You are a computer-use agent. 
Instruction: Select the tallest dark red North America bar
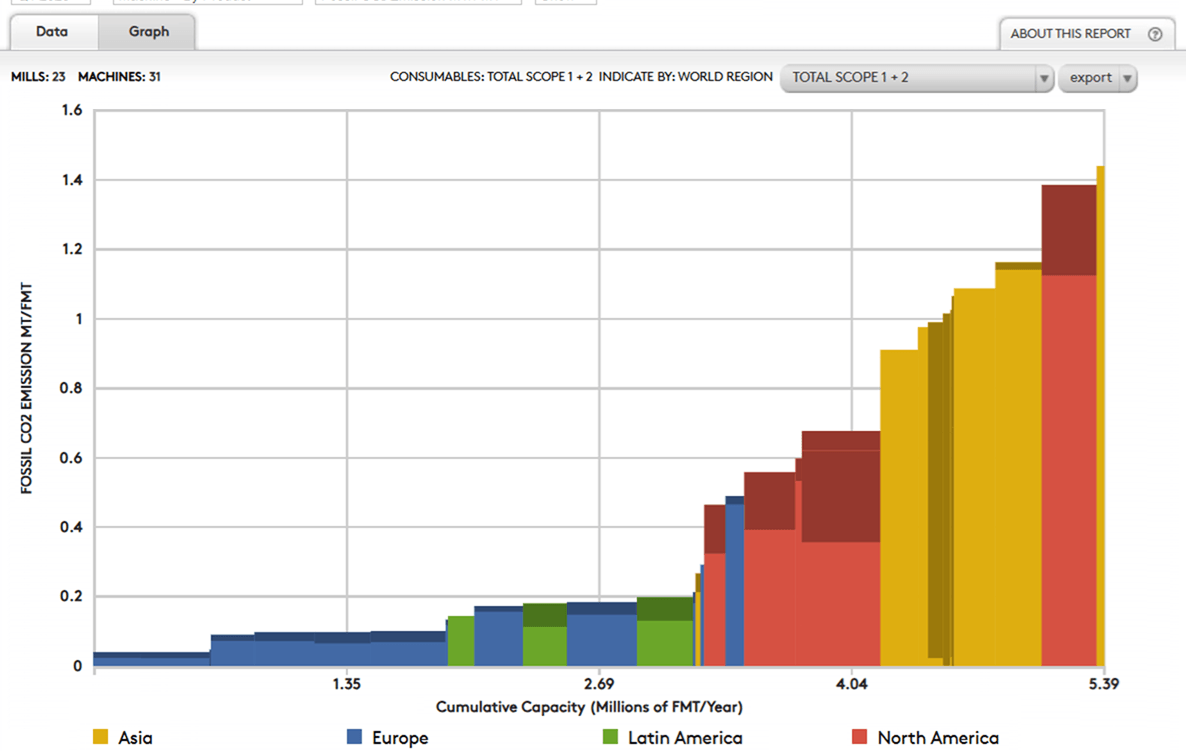pyautogui.click(x=1068, y=230)
